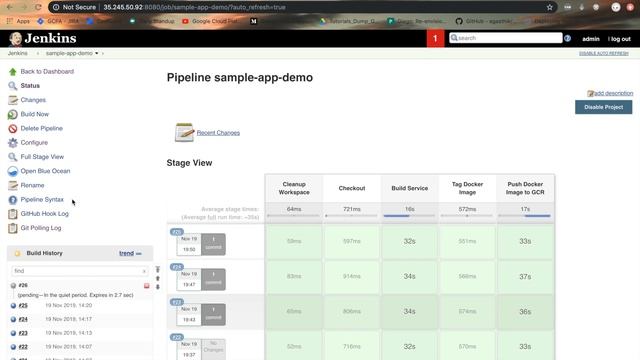Click browser reload button
This screenshot has height=360, width=640.
(x=38, y=7)
